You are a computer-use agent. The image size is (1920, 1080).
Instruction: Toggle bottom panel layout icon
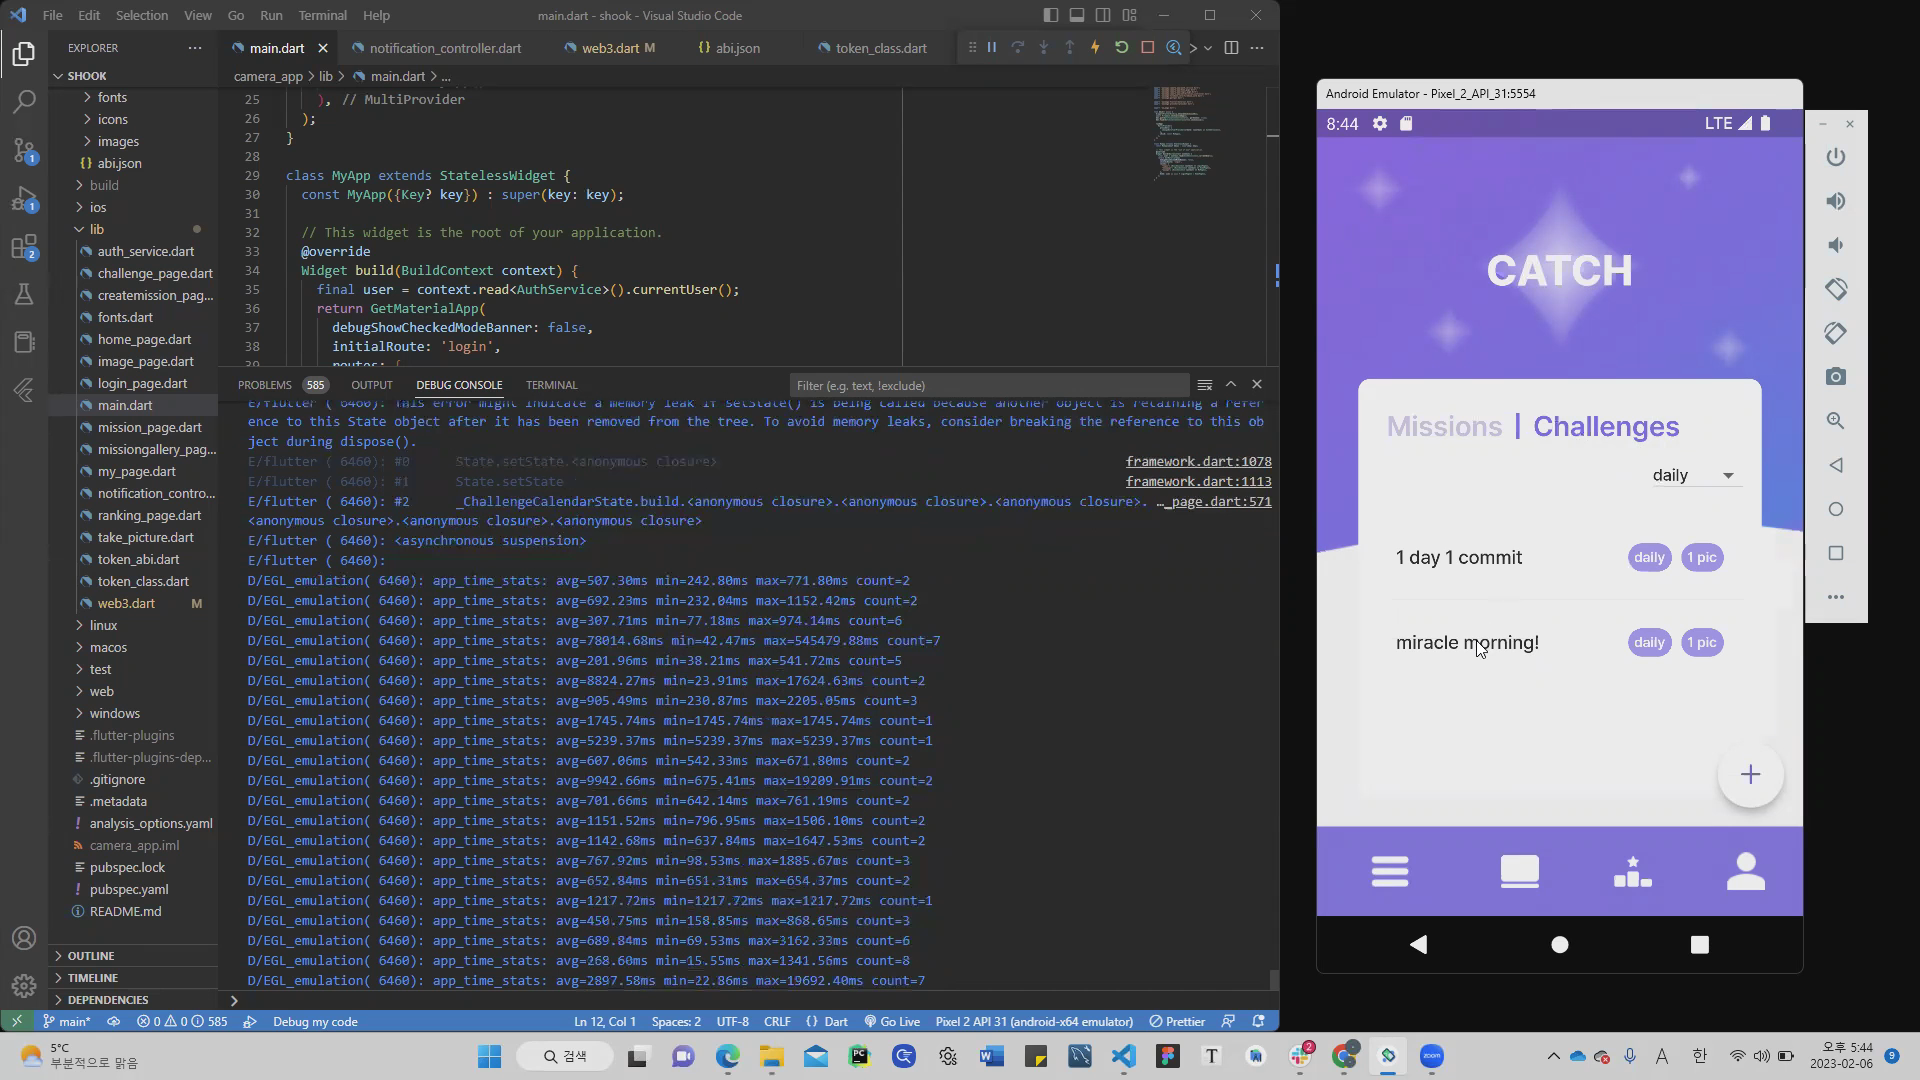[x=1077, y=15]
